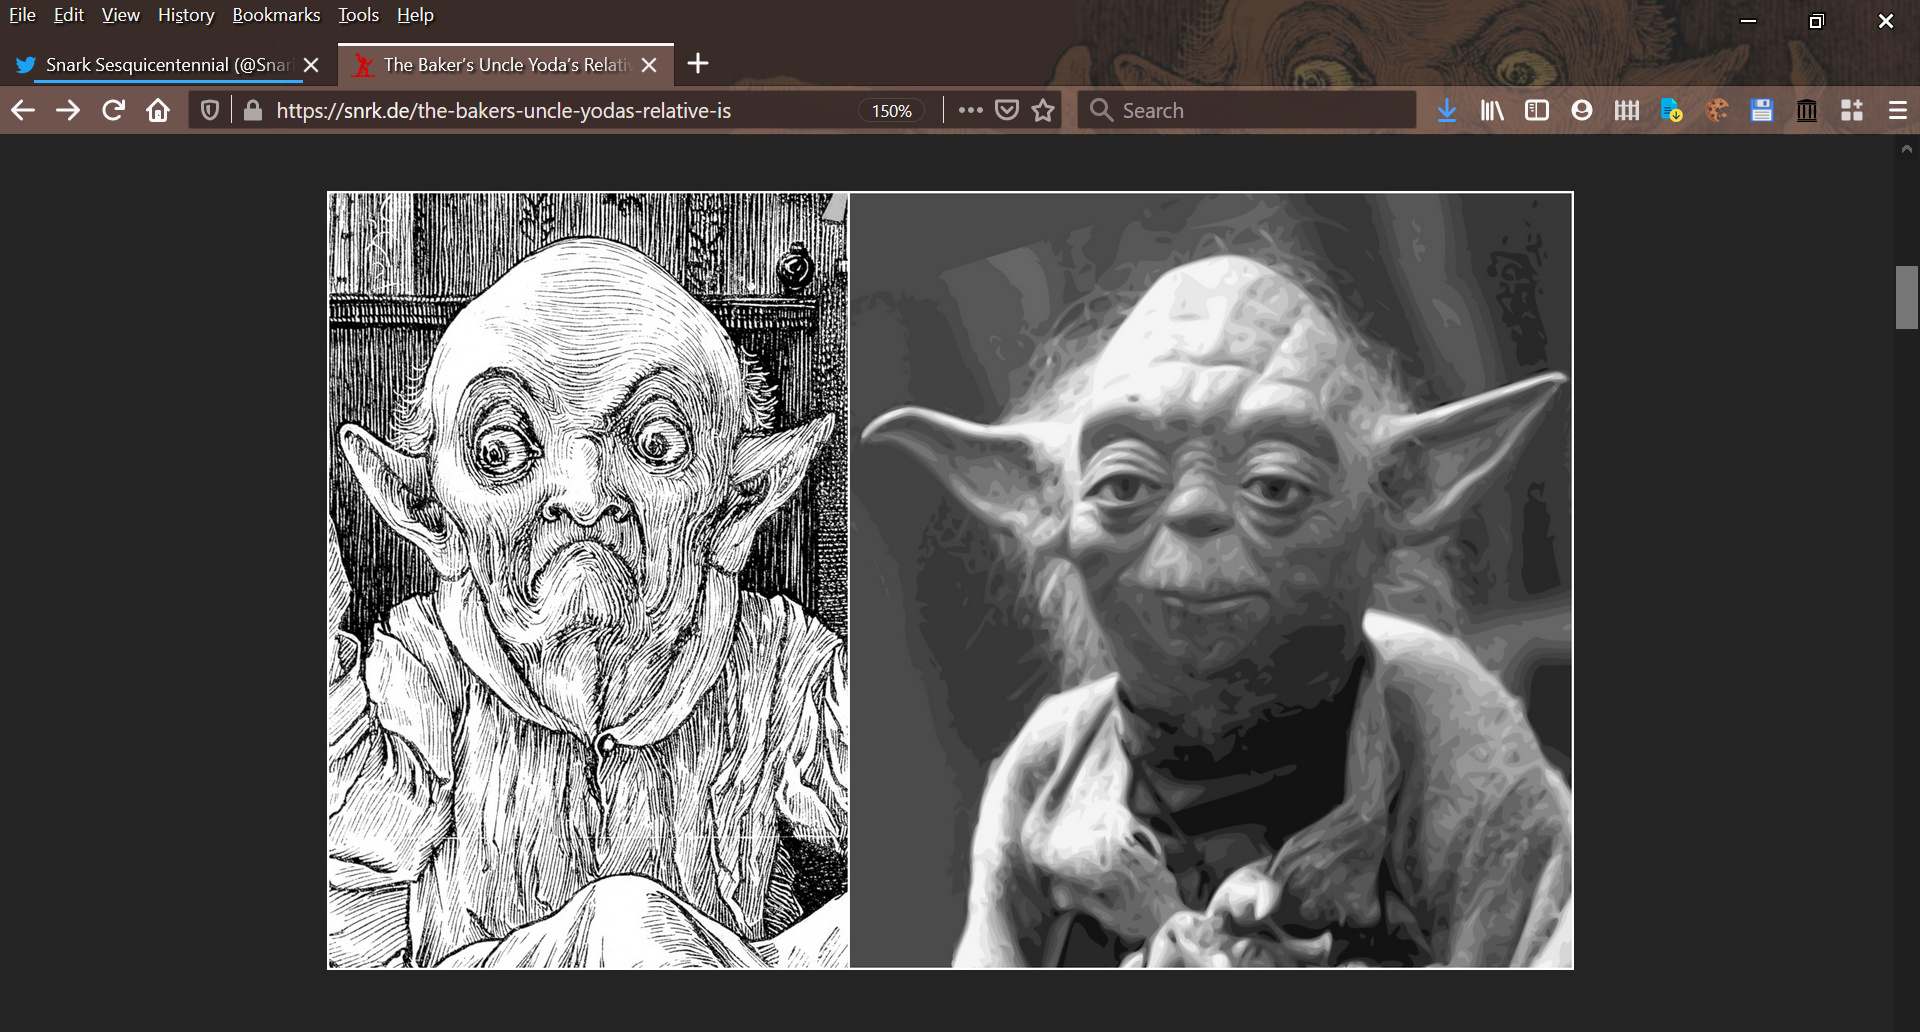
Task: Open the History menu
Action: coord(186,15)
